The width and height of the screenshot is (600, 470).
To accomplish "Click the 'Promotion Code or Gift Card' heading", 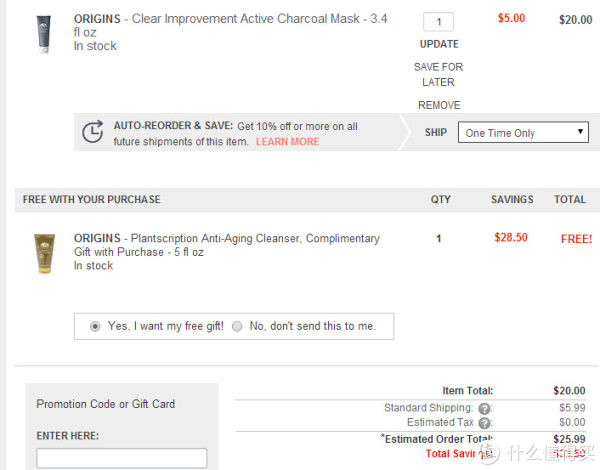I will click(106, 404).
